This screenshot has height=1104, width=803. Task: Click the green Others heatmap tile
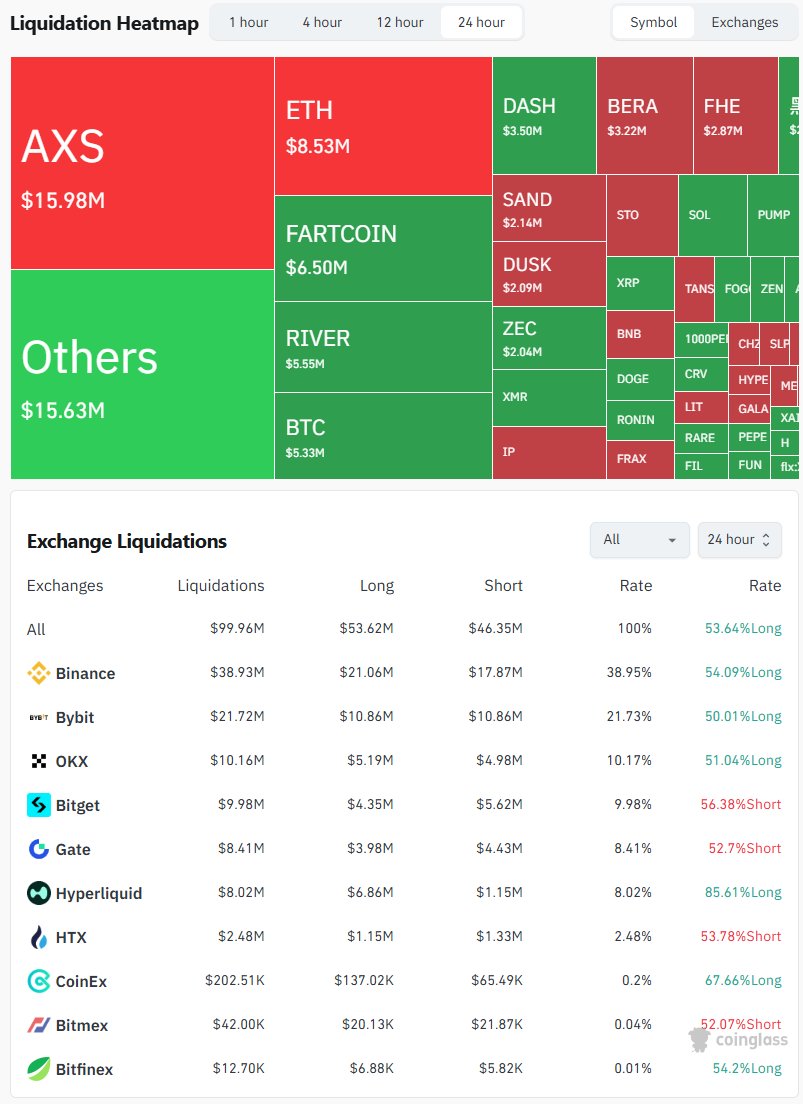(142, 375)
